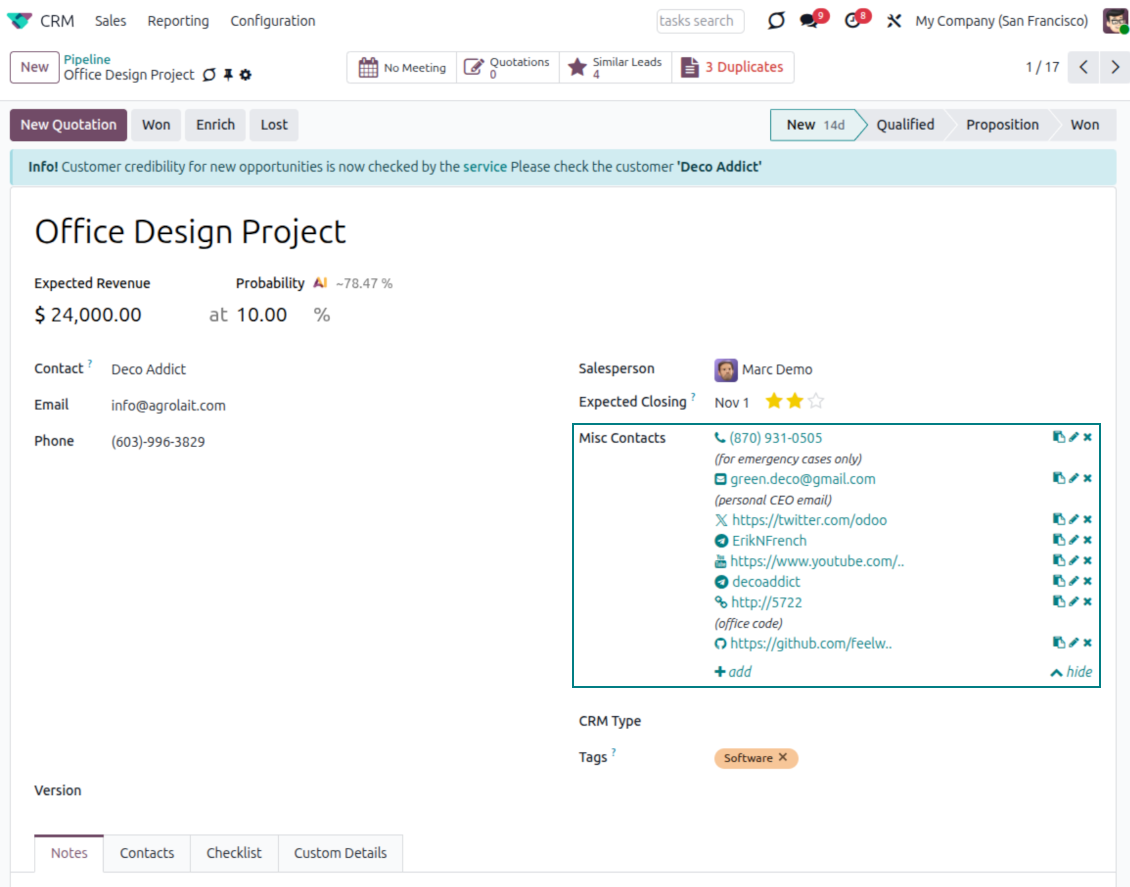1130x887 pixels.
Task: Collapse Misc Contacts with hide
Action: point(1071,672)
